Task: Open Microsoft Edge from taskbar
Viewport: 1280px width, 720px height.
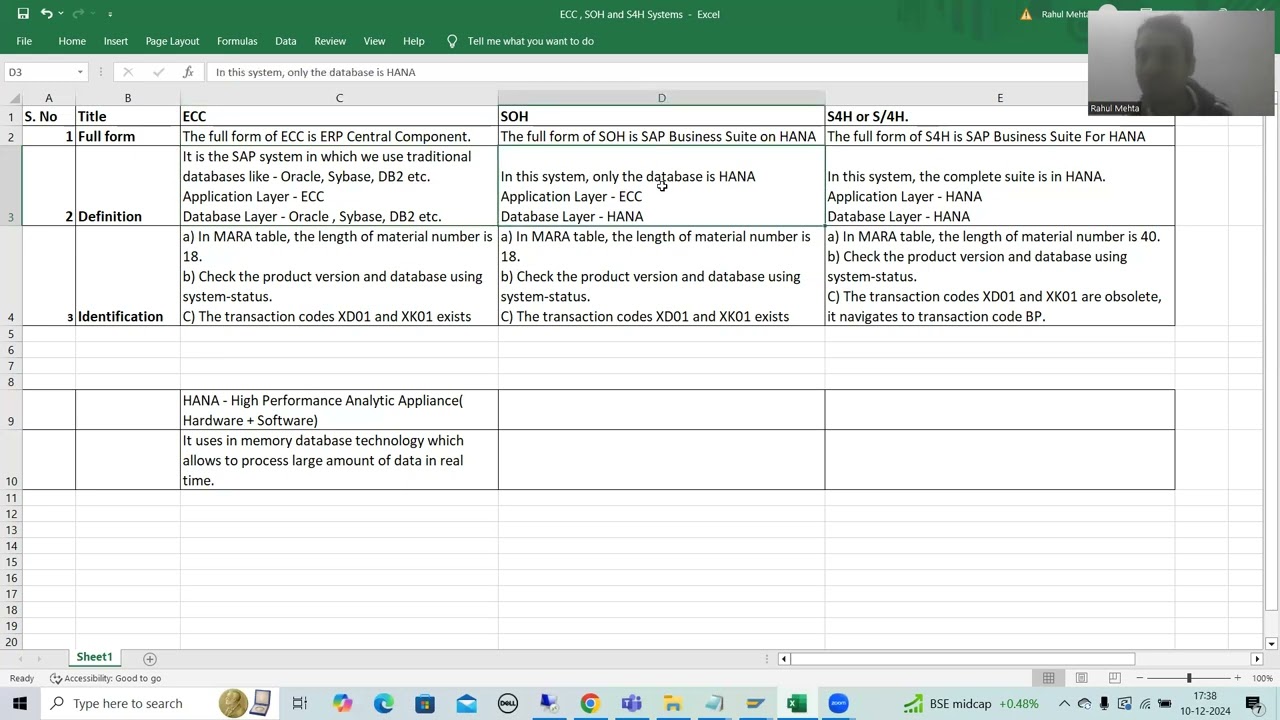Action: point(384,703)
